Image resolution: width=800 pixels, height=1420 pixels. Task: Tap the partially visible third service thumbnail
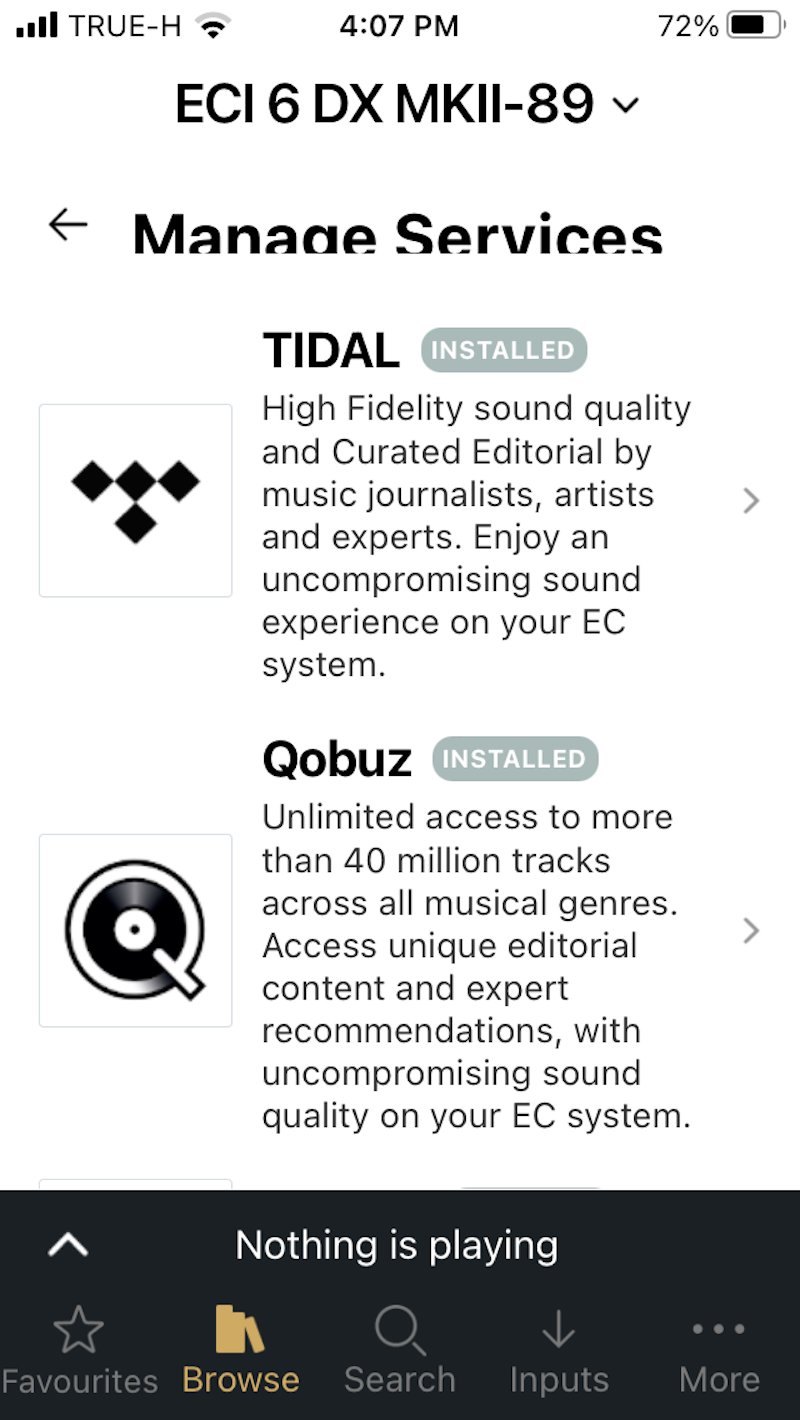pyautogui.click(x=136, y=1185)
